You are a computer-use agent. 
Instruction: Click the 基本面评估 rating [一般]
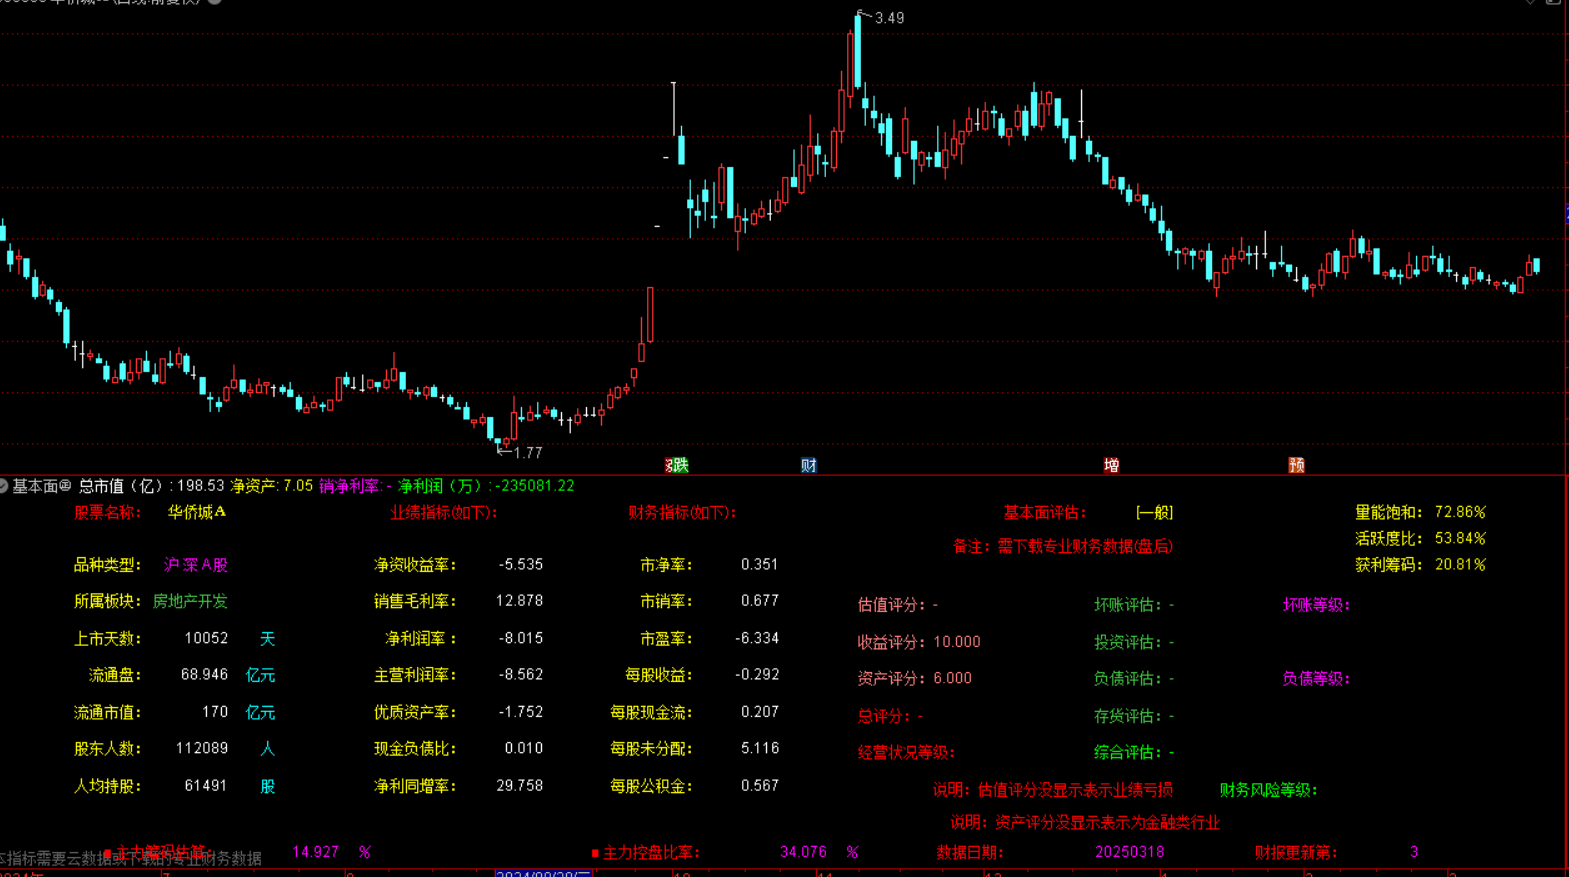pyautogui.click(x=1154, y=512)
